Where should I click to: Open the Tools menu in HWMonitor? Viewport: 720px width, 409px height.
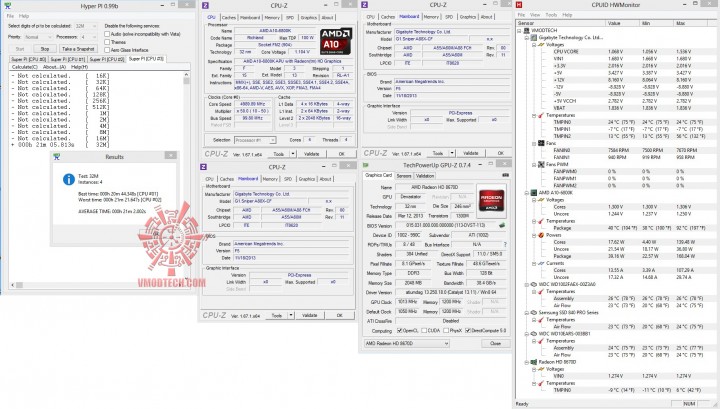pyautogui.click(x=551, y=15)
